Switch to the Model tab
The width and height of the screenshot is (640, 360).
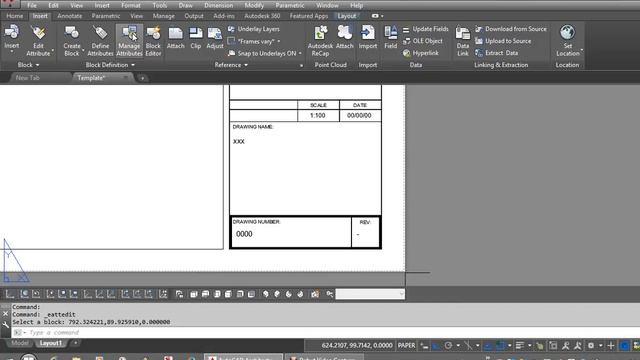(20, 343)
